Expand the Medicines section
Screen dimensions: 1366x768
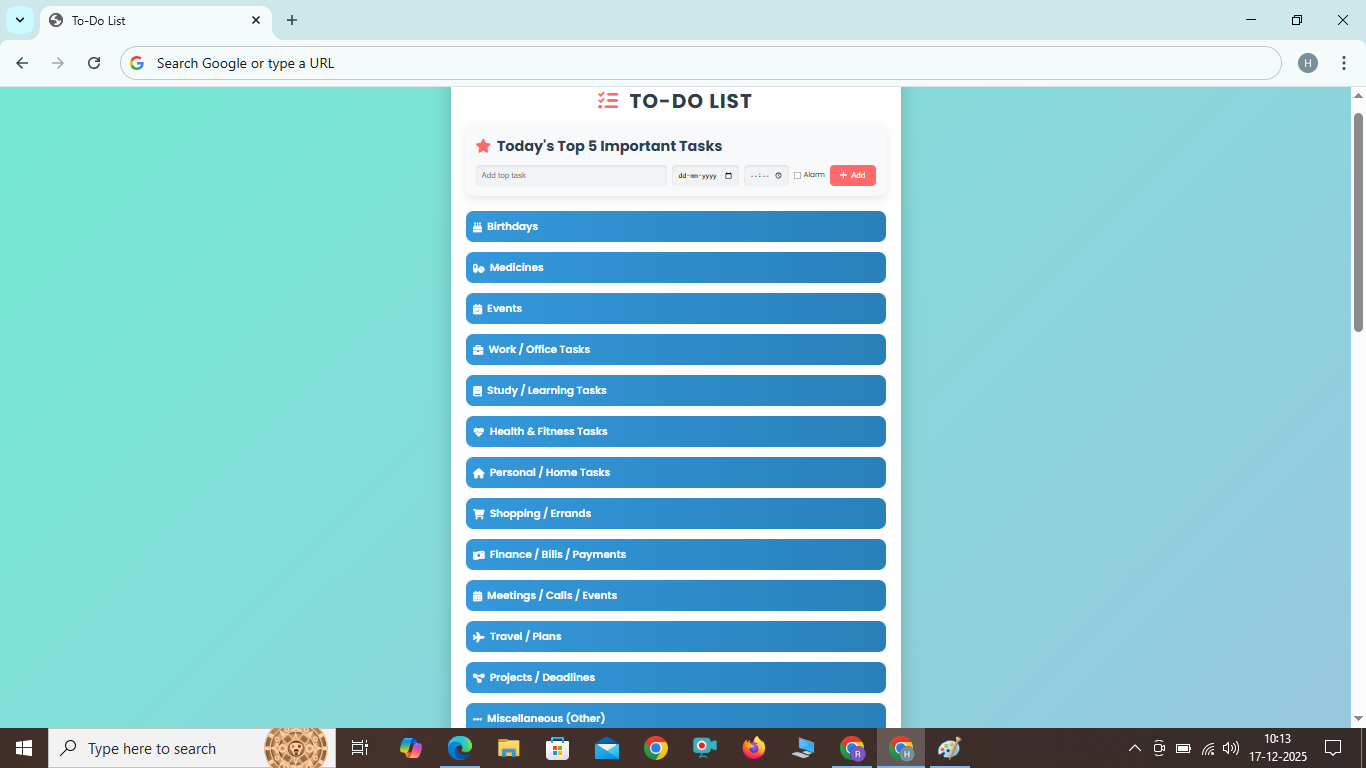click(675, 268)
